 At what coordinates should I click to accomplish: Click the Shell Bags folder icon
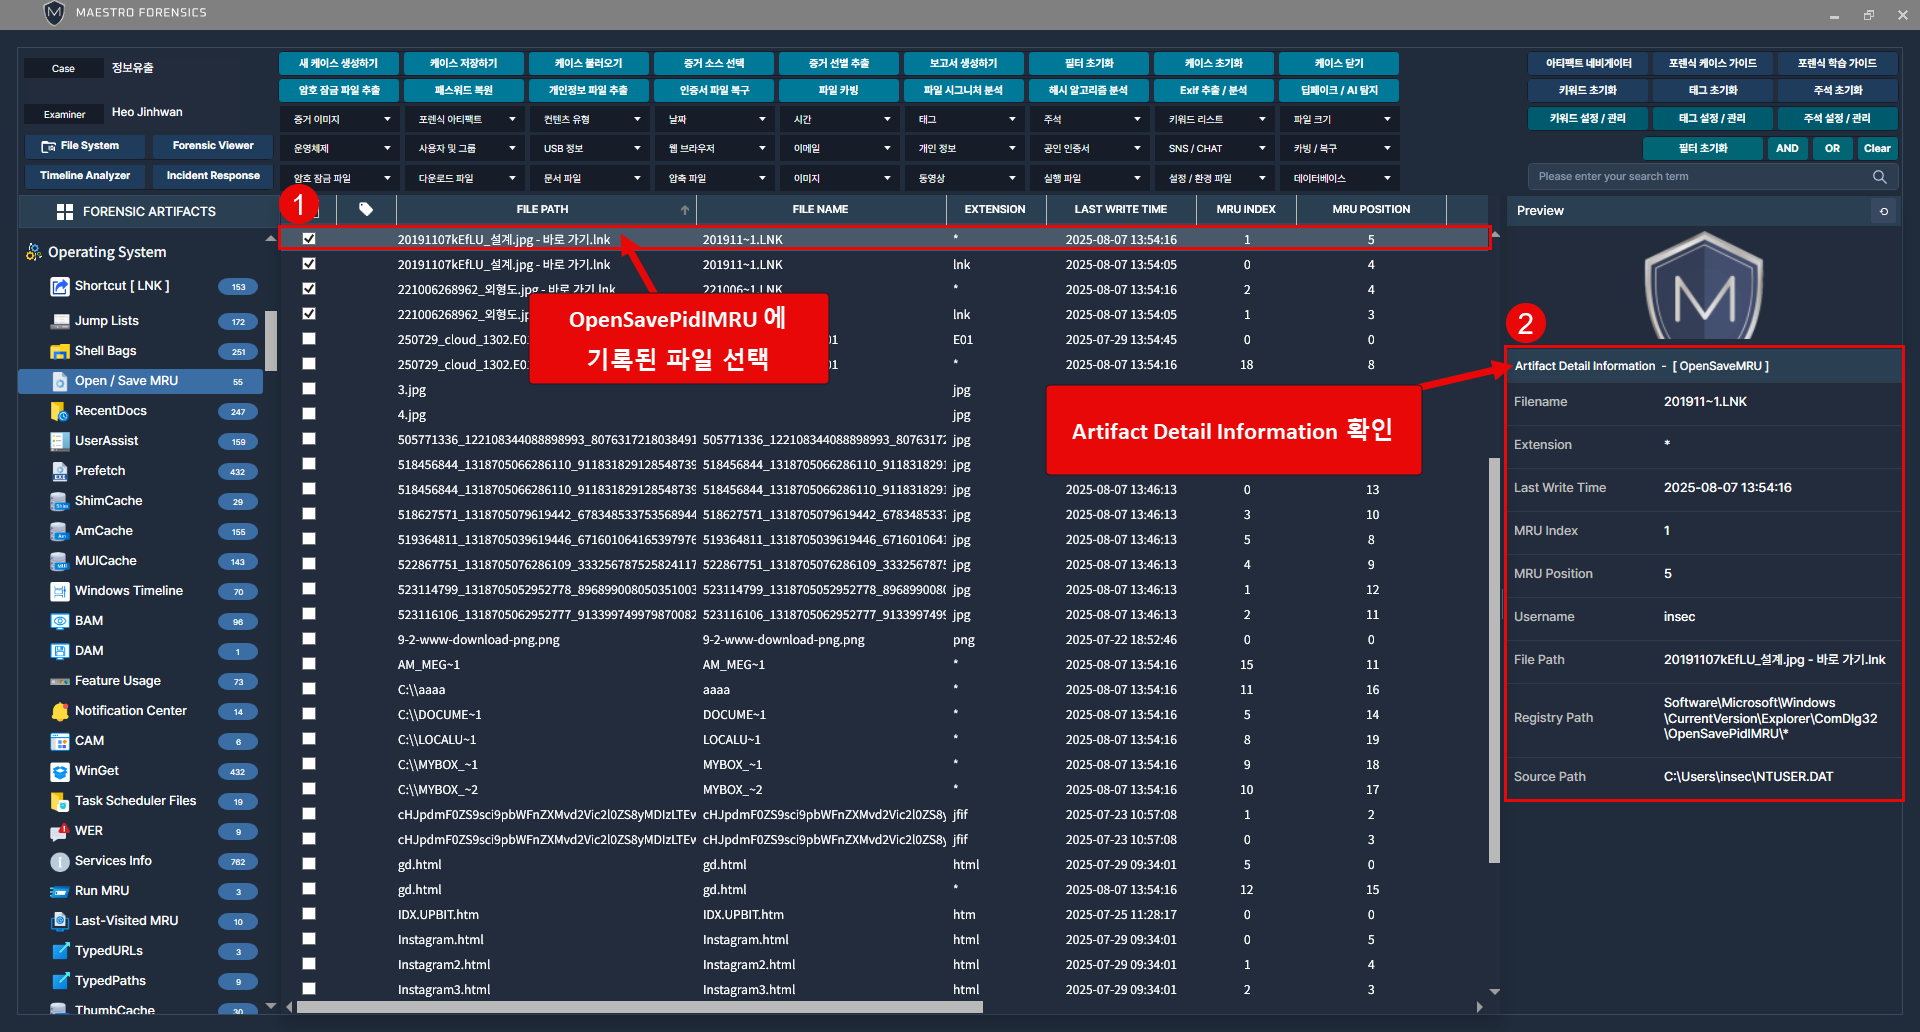59,351
